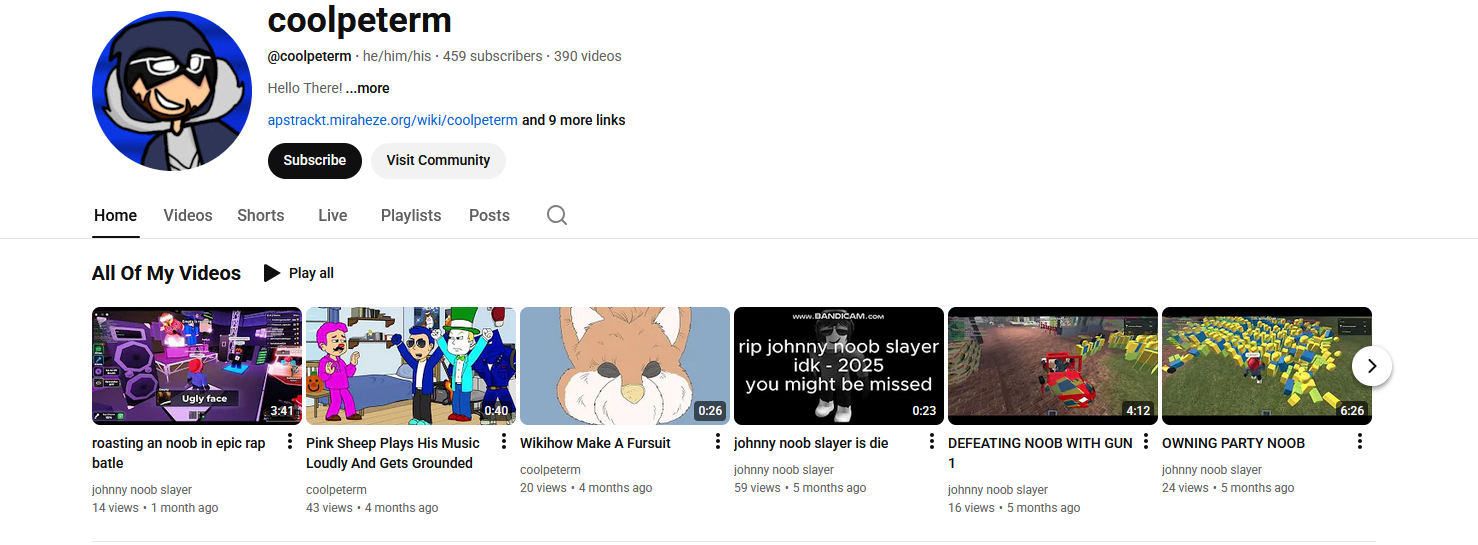
Task: Click the coolpeterm channel avatar
Action: (172, 91)
